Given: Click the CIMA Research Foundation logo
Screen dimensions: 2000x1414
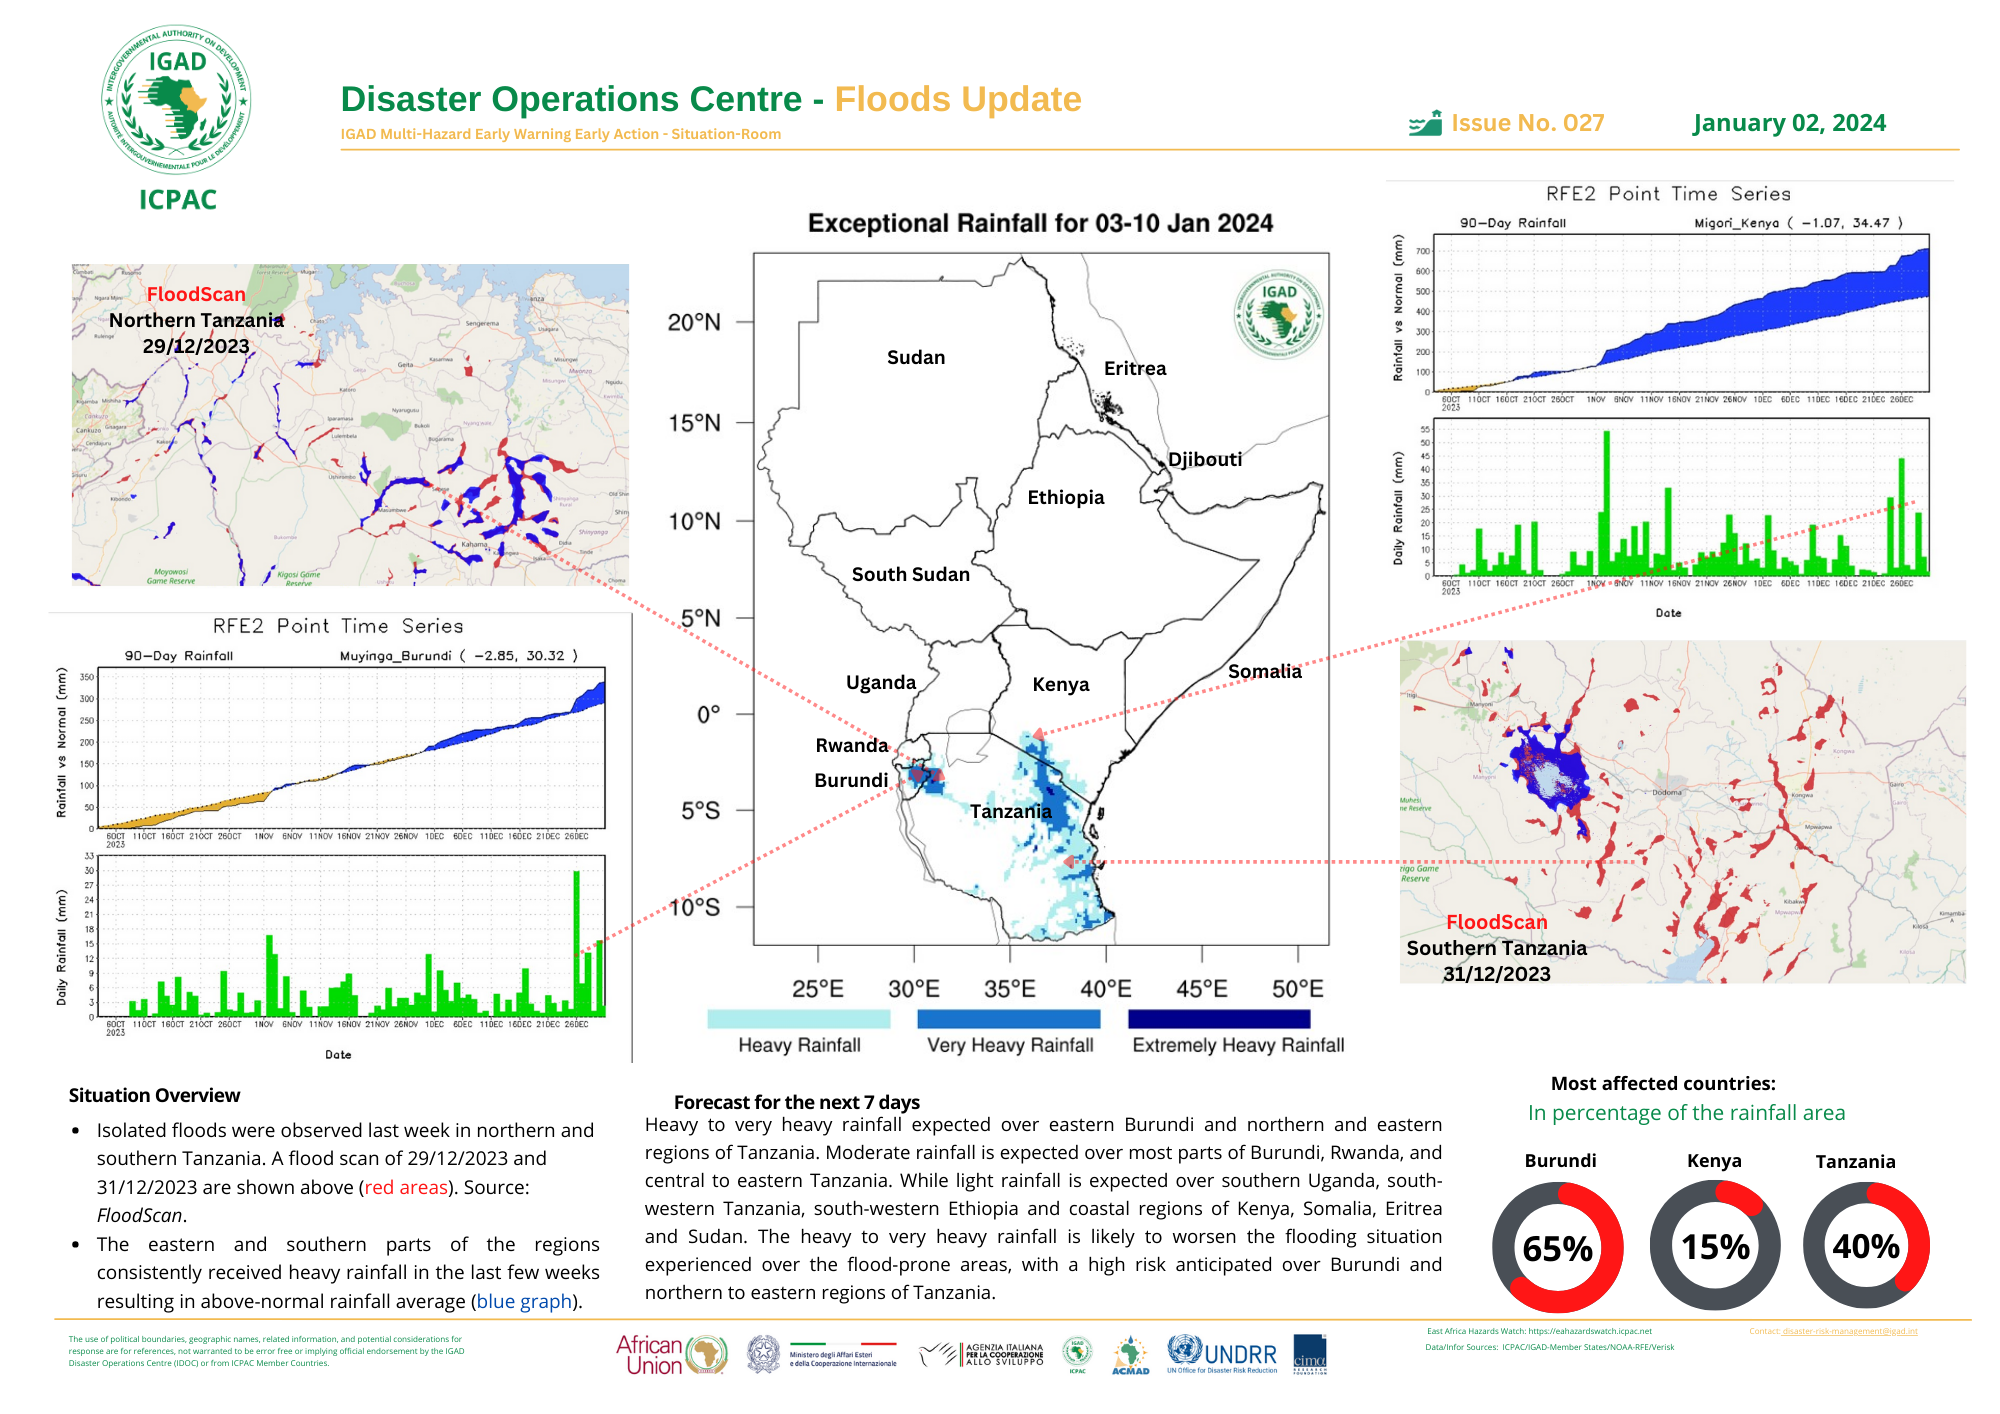Looking at the screenshot, I should pyautogui.click(x=1310, y=1354).
